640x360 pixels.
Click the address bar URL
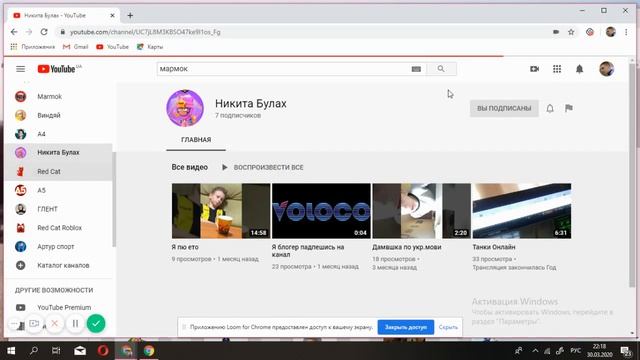[x=145, y=32]
